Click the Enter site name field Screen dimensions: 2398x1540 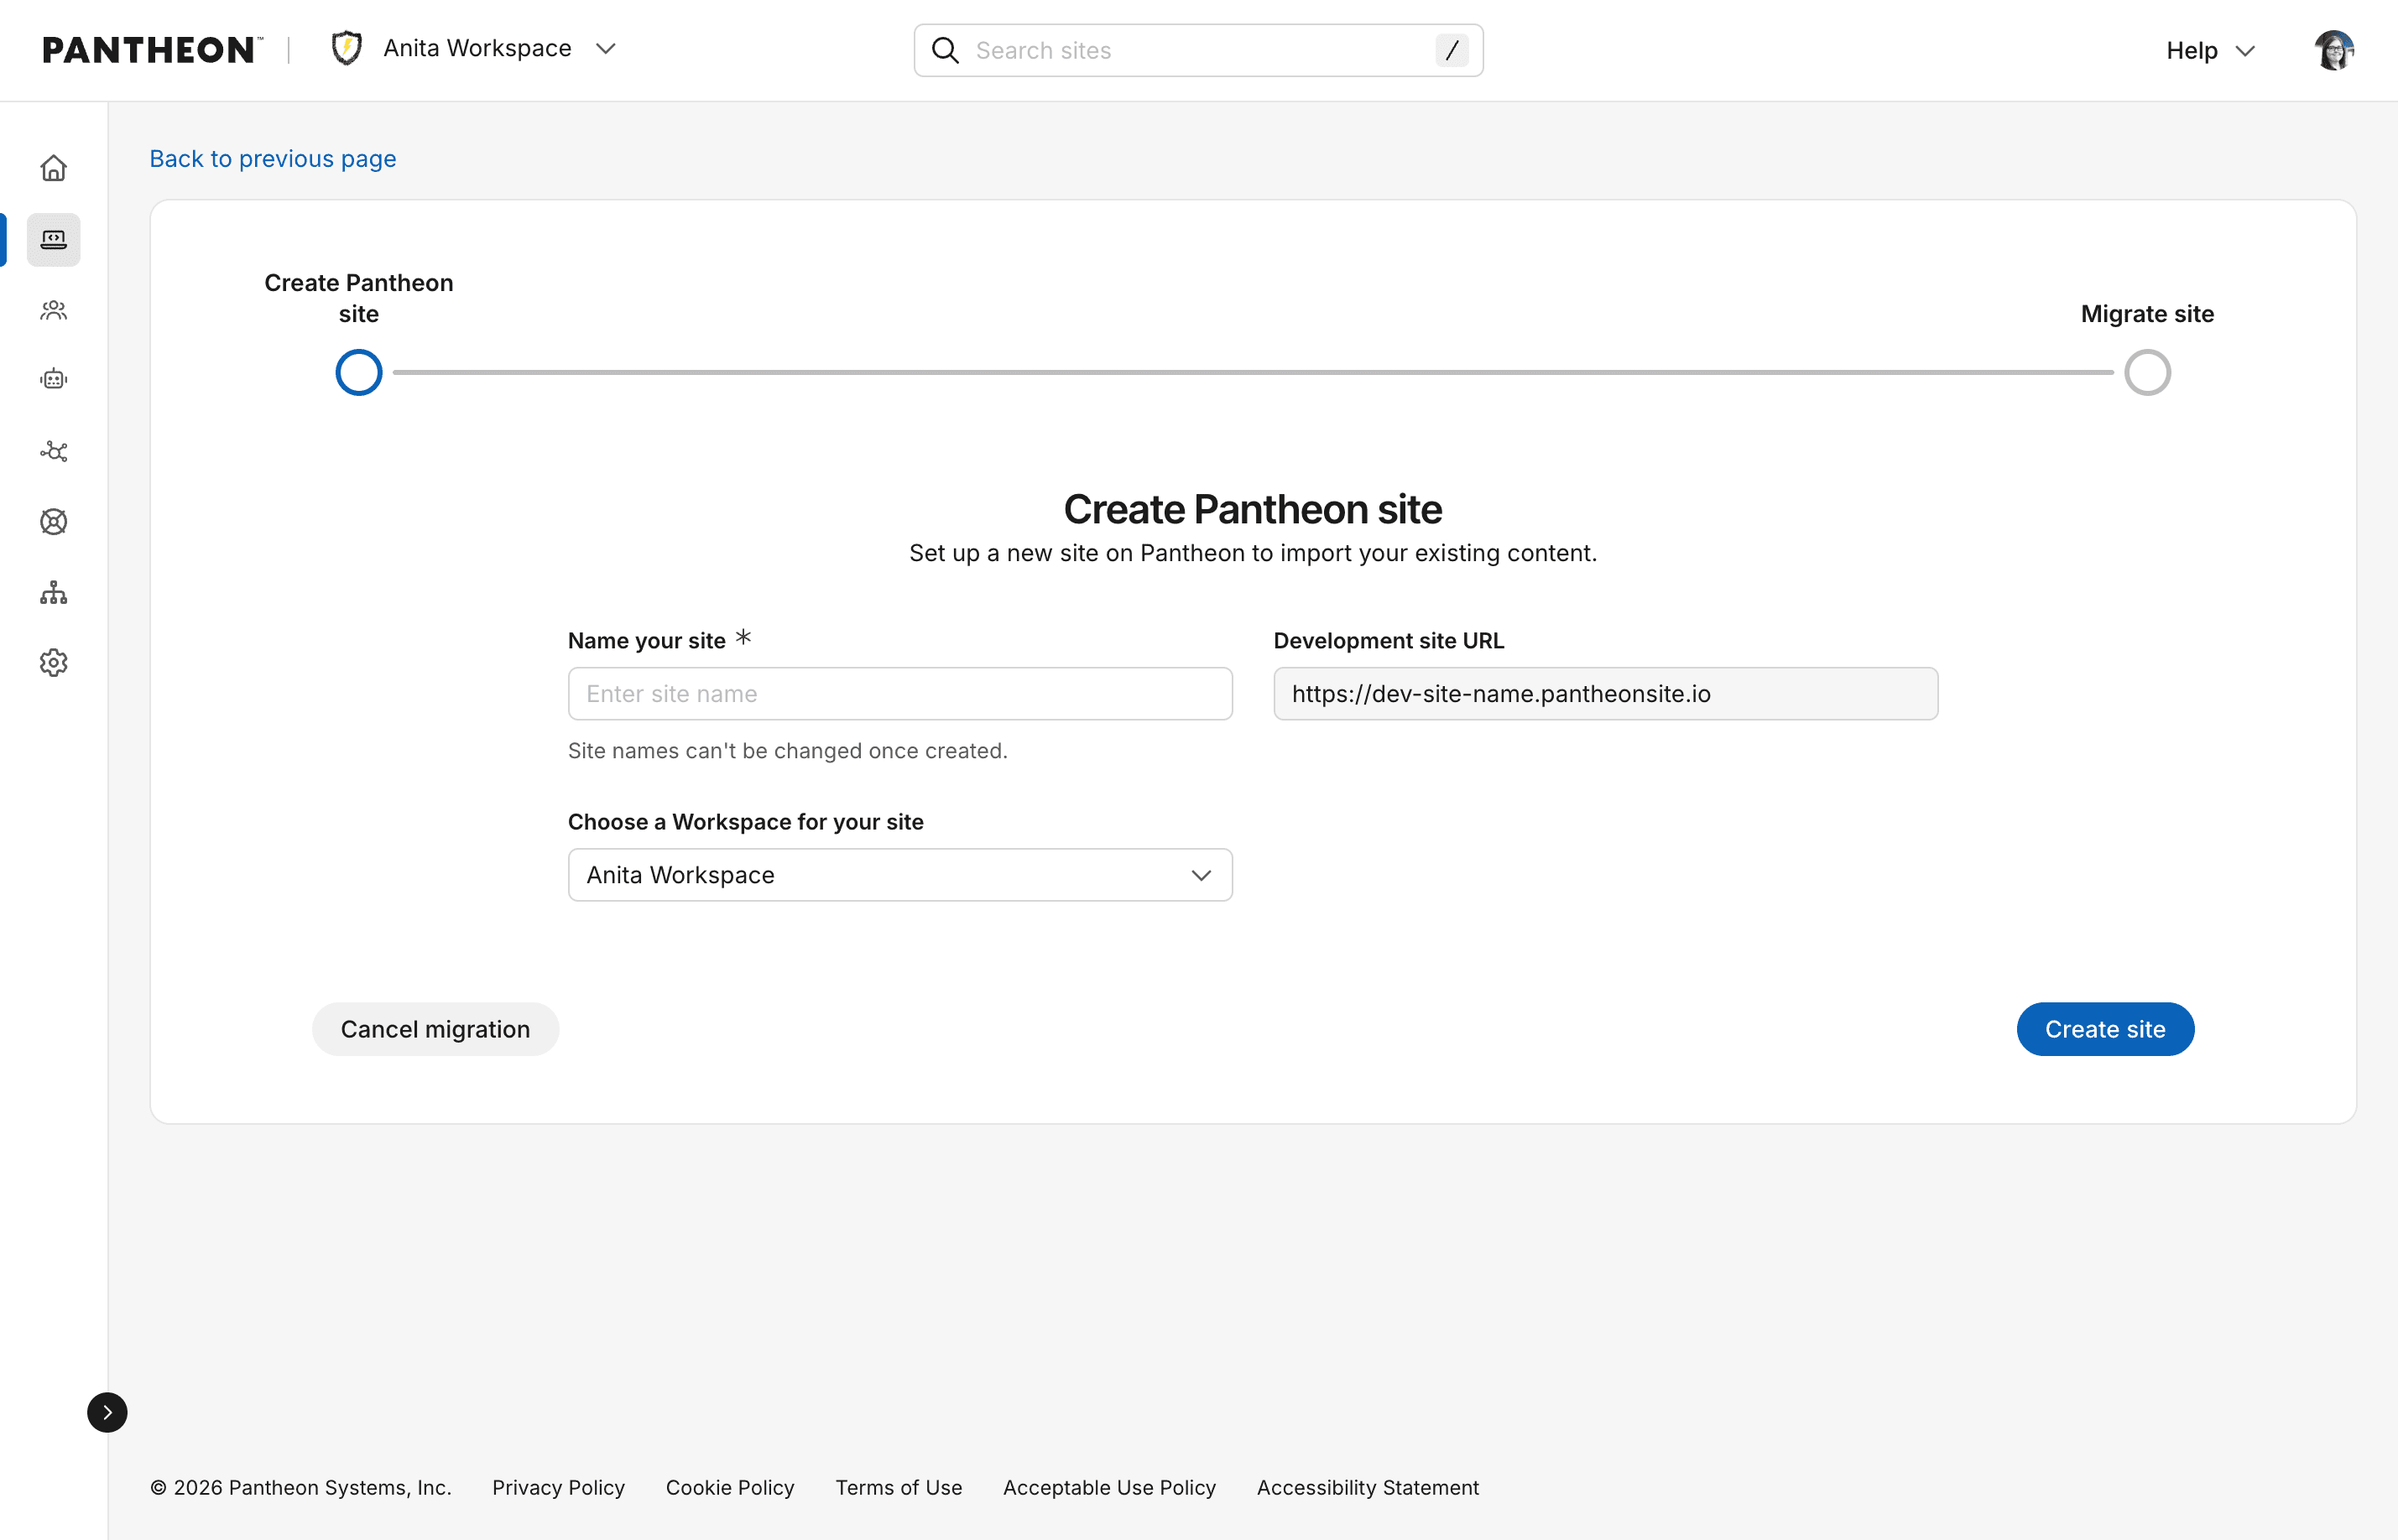900,694
